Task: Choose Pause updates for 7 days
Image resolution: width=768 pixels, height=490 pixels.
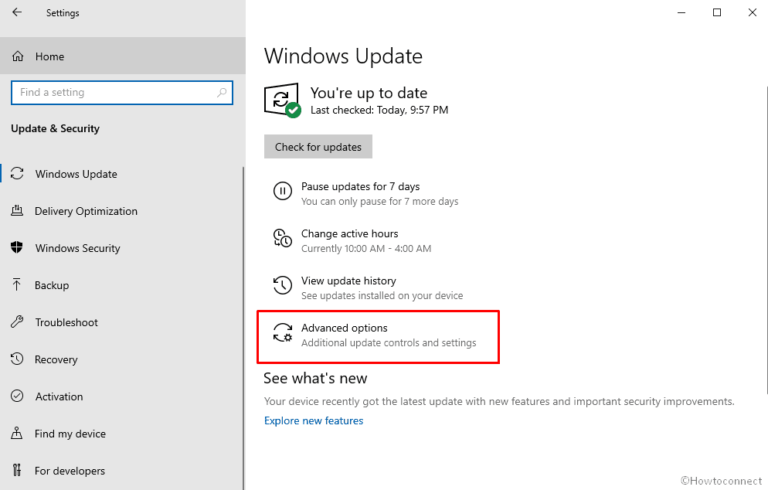Action: (x=365, y=193)
